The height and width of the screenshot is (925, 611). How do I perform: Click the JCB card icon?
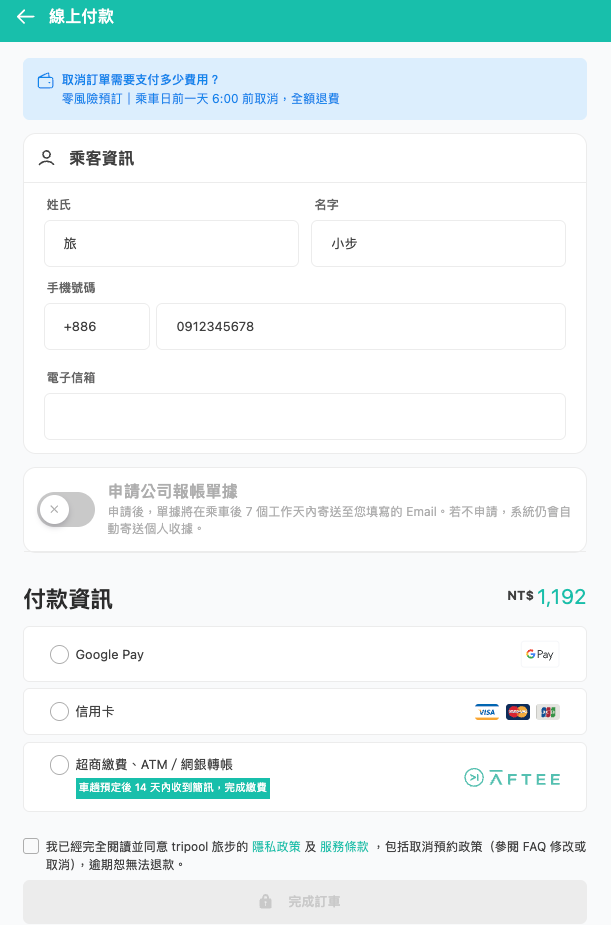pyautogui.click(x=549, y=711)
